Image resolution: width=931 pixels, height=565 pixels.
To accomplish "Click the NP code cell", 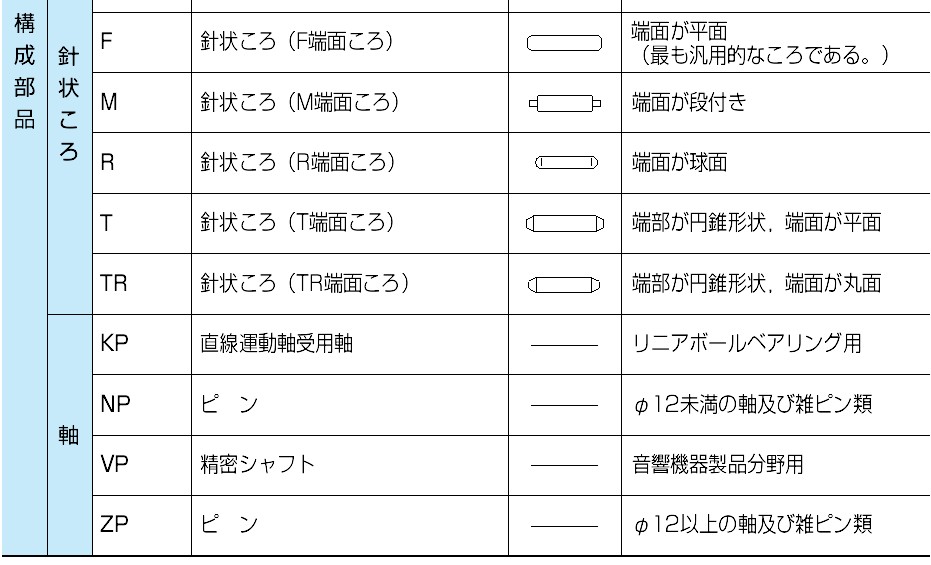I will 142,405.
